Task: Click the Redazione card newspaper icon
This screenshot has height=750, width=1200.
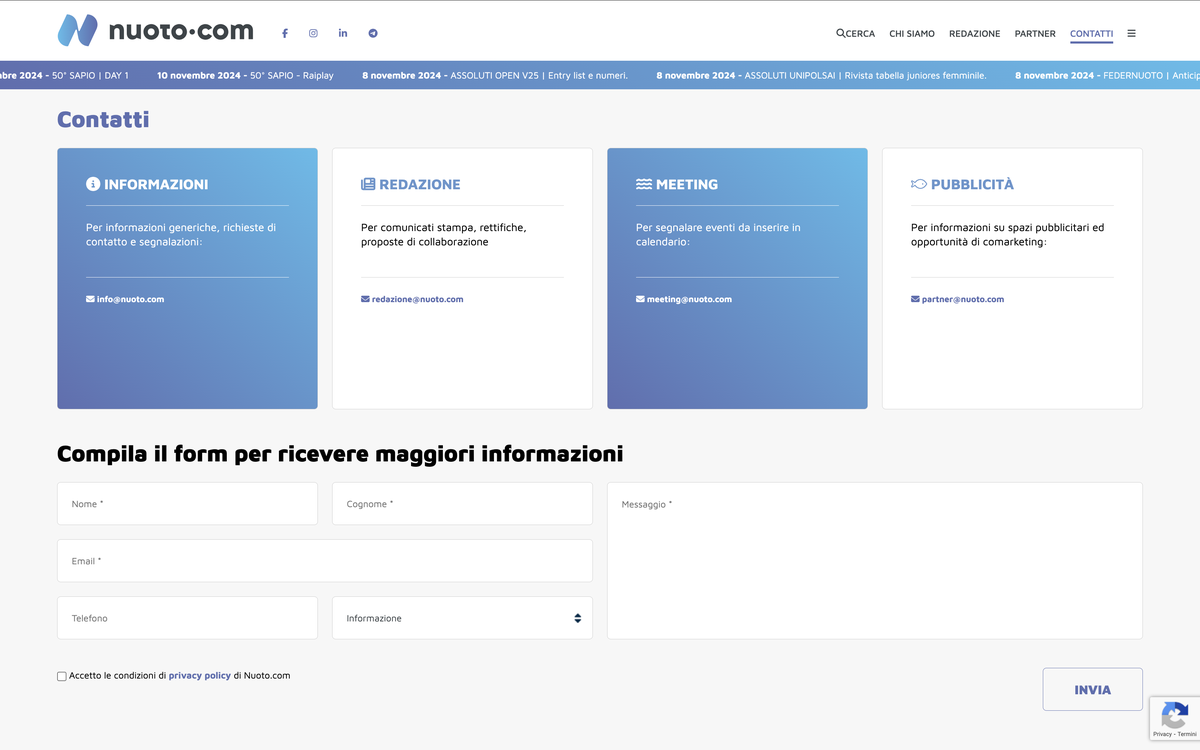Action: 368,184
